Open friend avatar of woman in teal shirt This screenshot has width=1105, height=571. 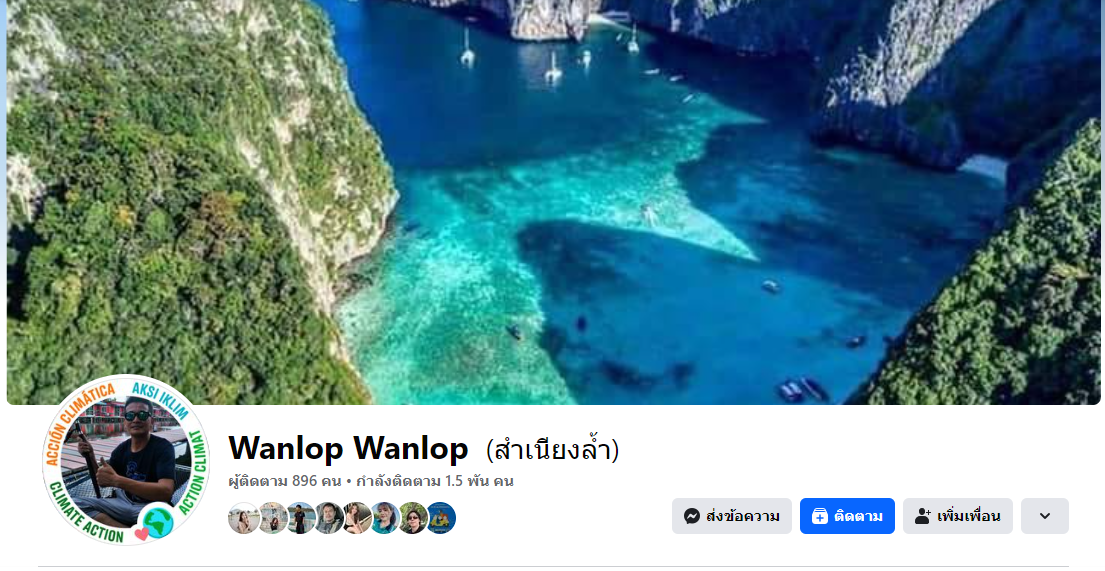[x=385, y=518]
